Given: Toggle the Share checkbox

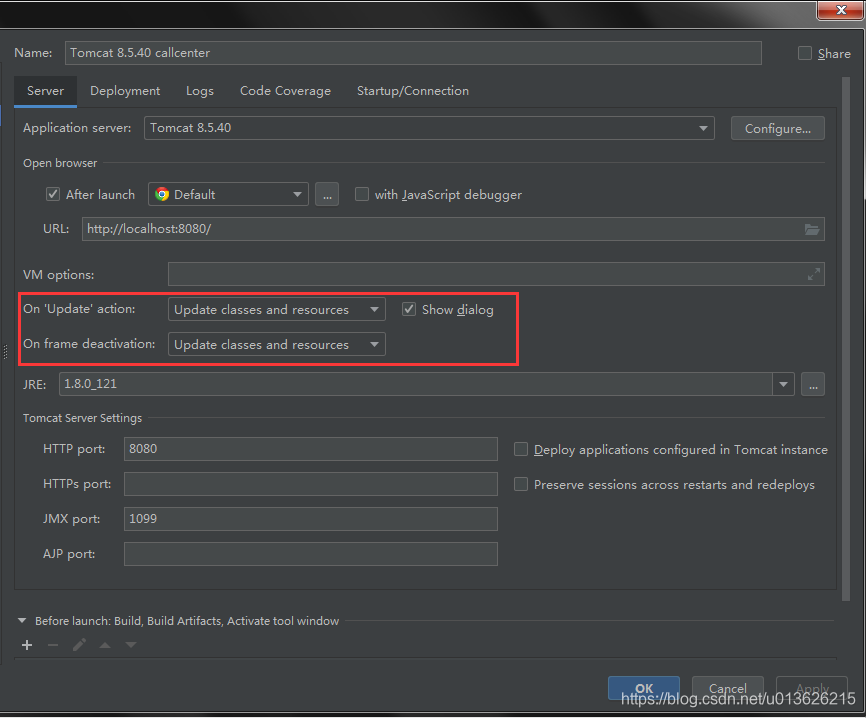Looking at the screenshot, I should [x=805, y=53].
